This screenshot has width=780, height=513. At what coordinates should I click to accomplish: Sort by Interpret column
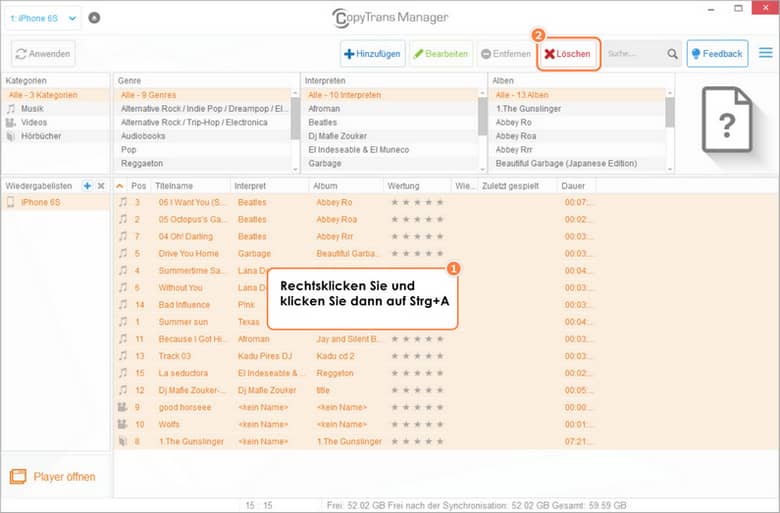pos(269,186)
